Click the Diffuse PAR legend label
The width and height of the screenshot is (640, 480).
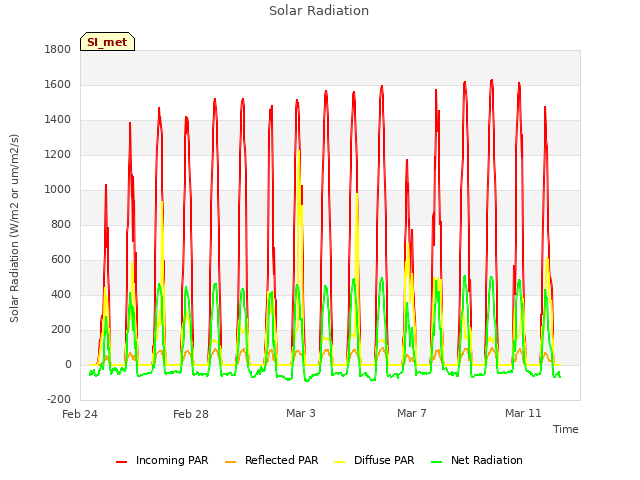pyautogui.click(x=384, y=460)
